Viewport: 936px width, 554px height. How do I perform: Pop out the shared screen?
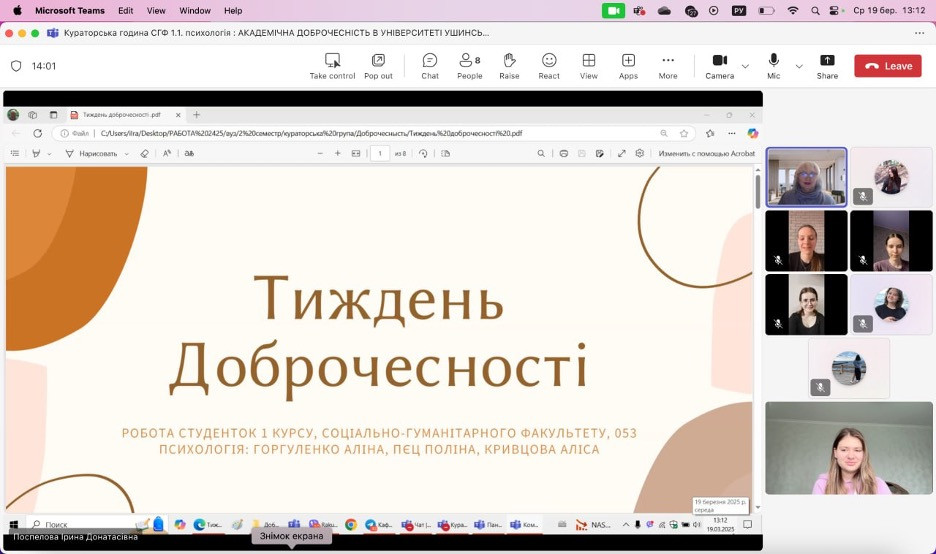tap(378, 66)
